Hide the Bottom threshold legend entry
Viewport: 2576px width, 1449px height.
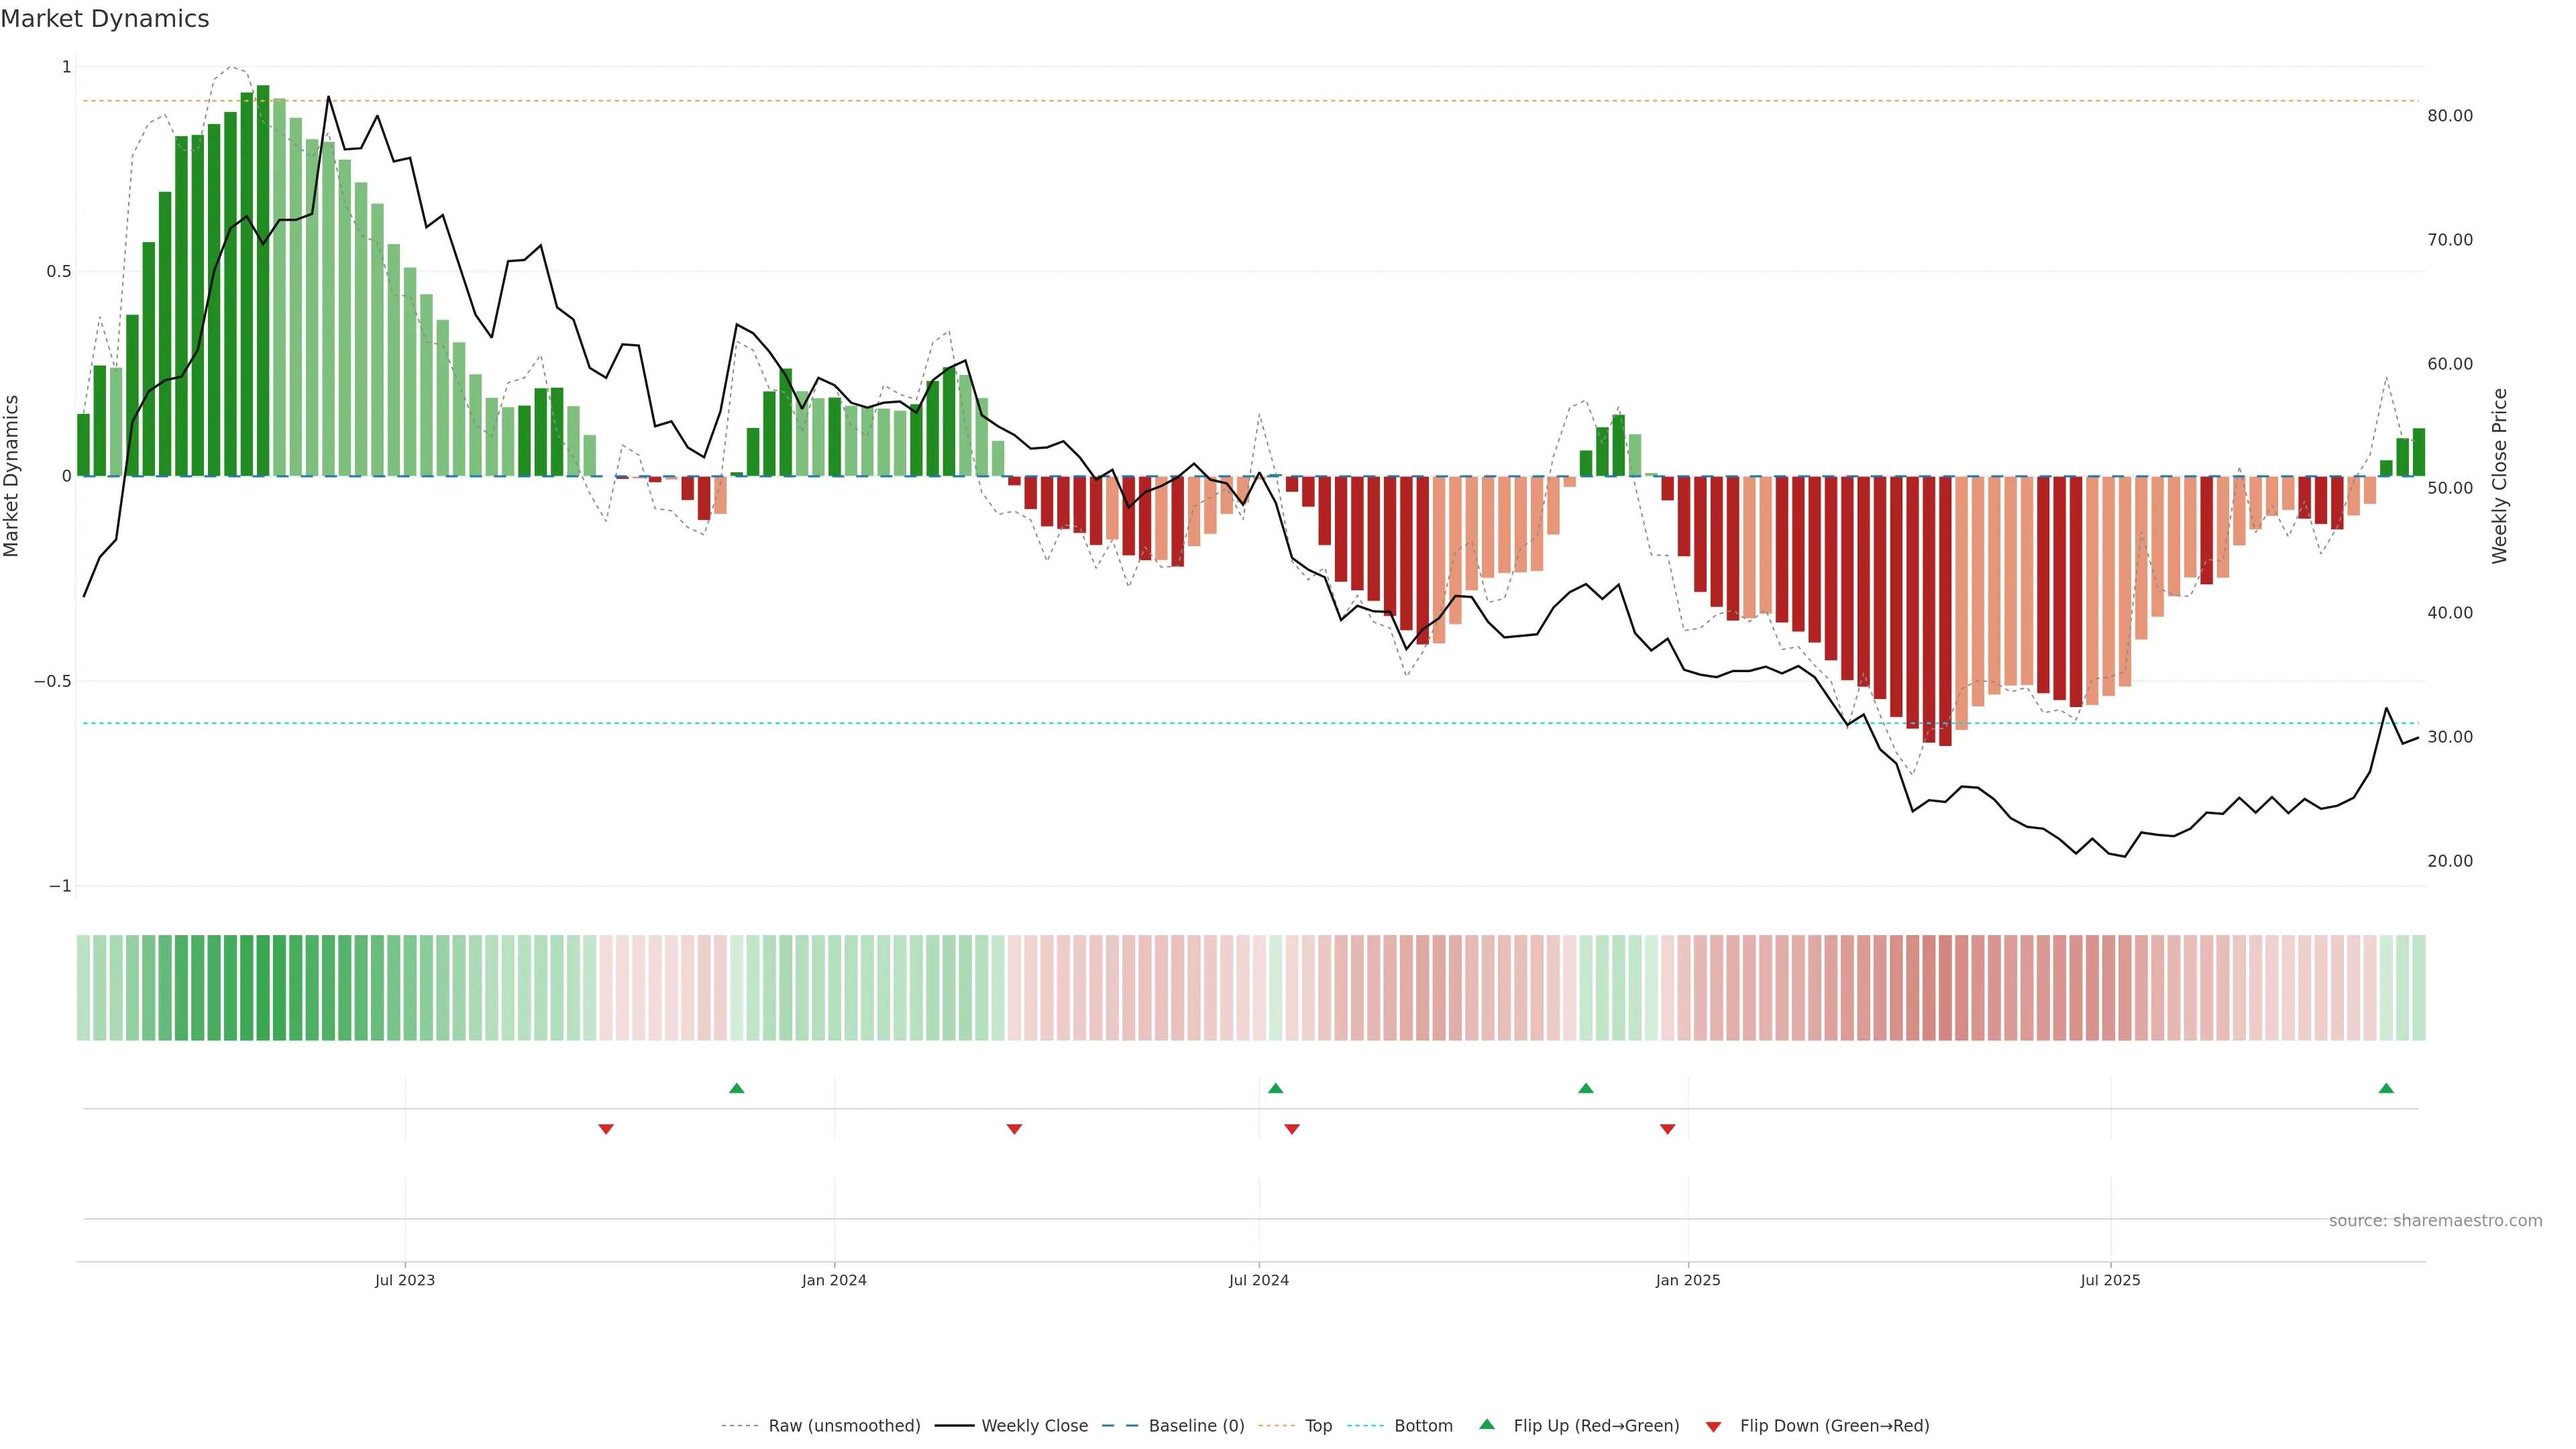click(1423, 1426)
